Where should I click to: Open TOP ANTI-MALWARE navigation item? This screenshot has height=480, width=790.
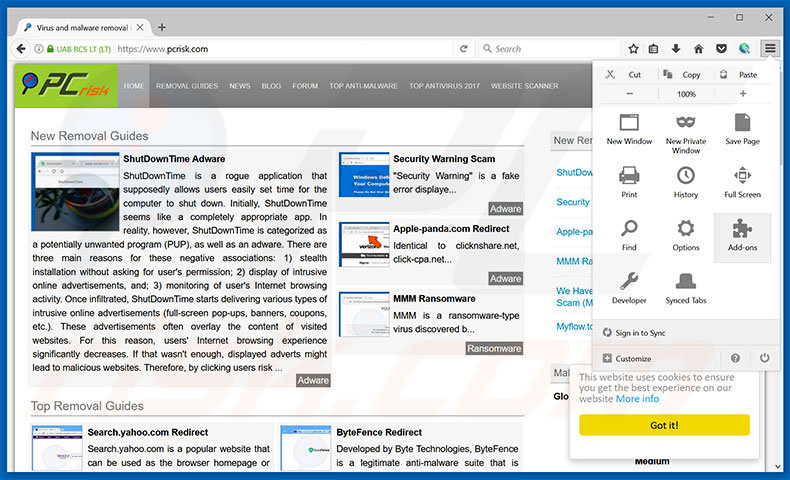(363, 86)
